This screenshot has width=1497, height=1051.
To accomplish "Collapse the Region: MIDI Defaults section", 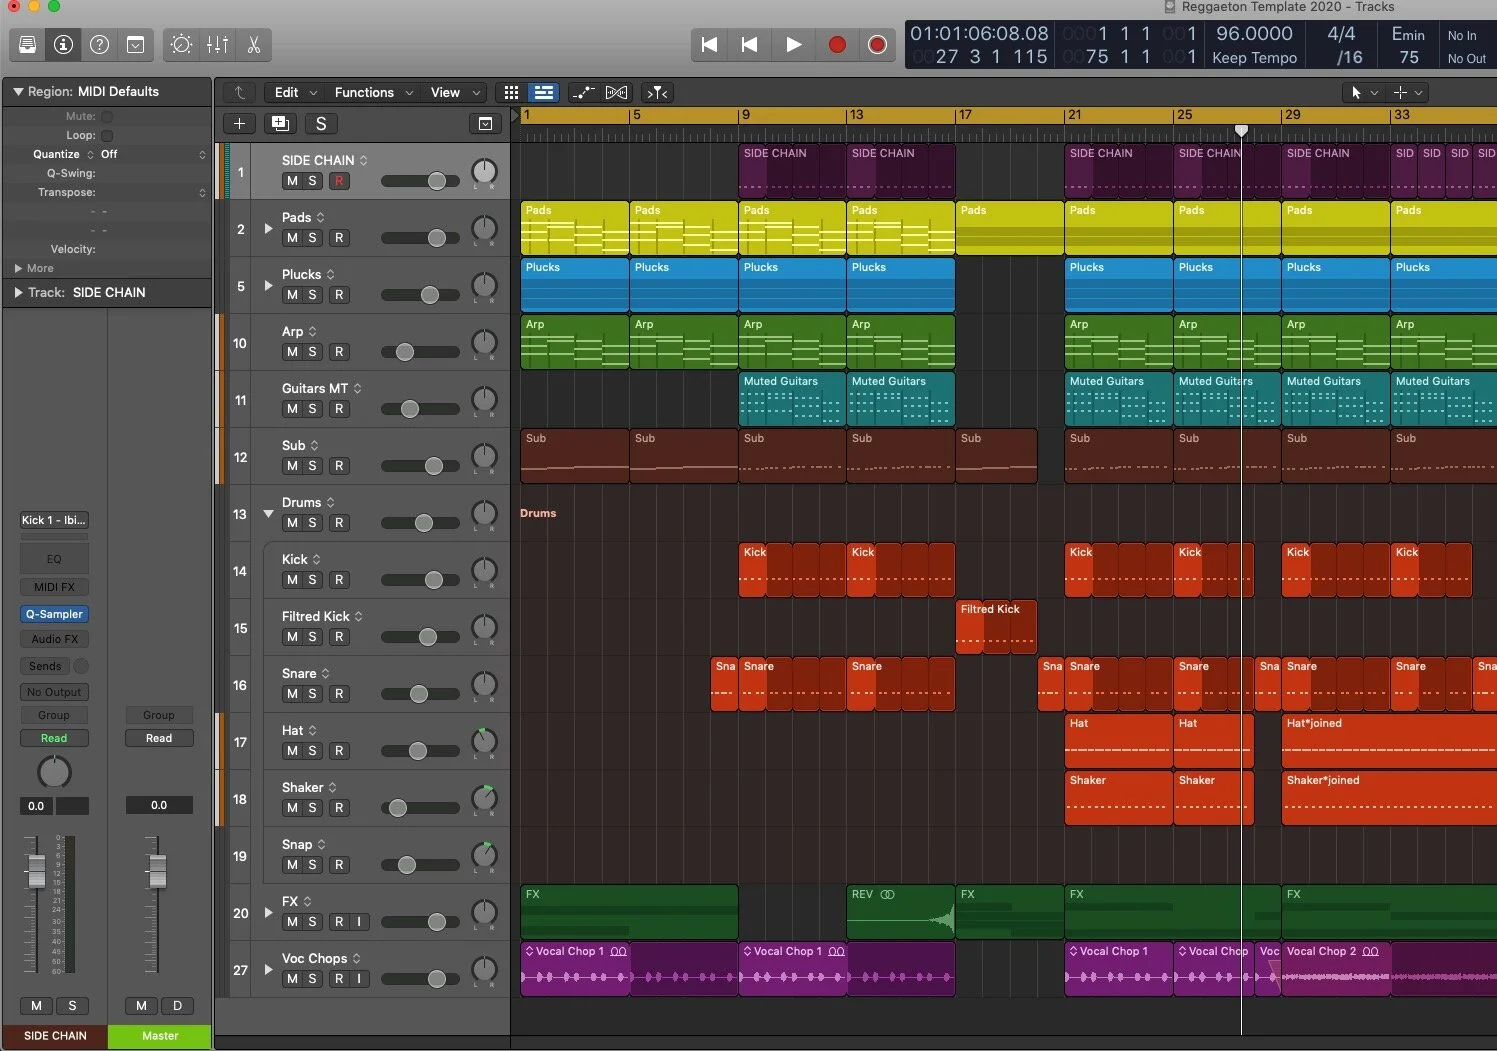I will [18, 91].
